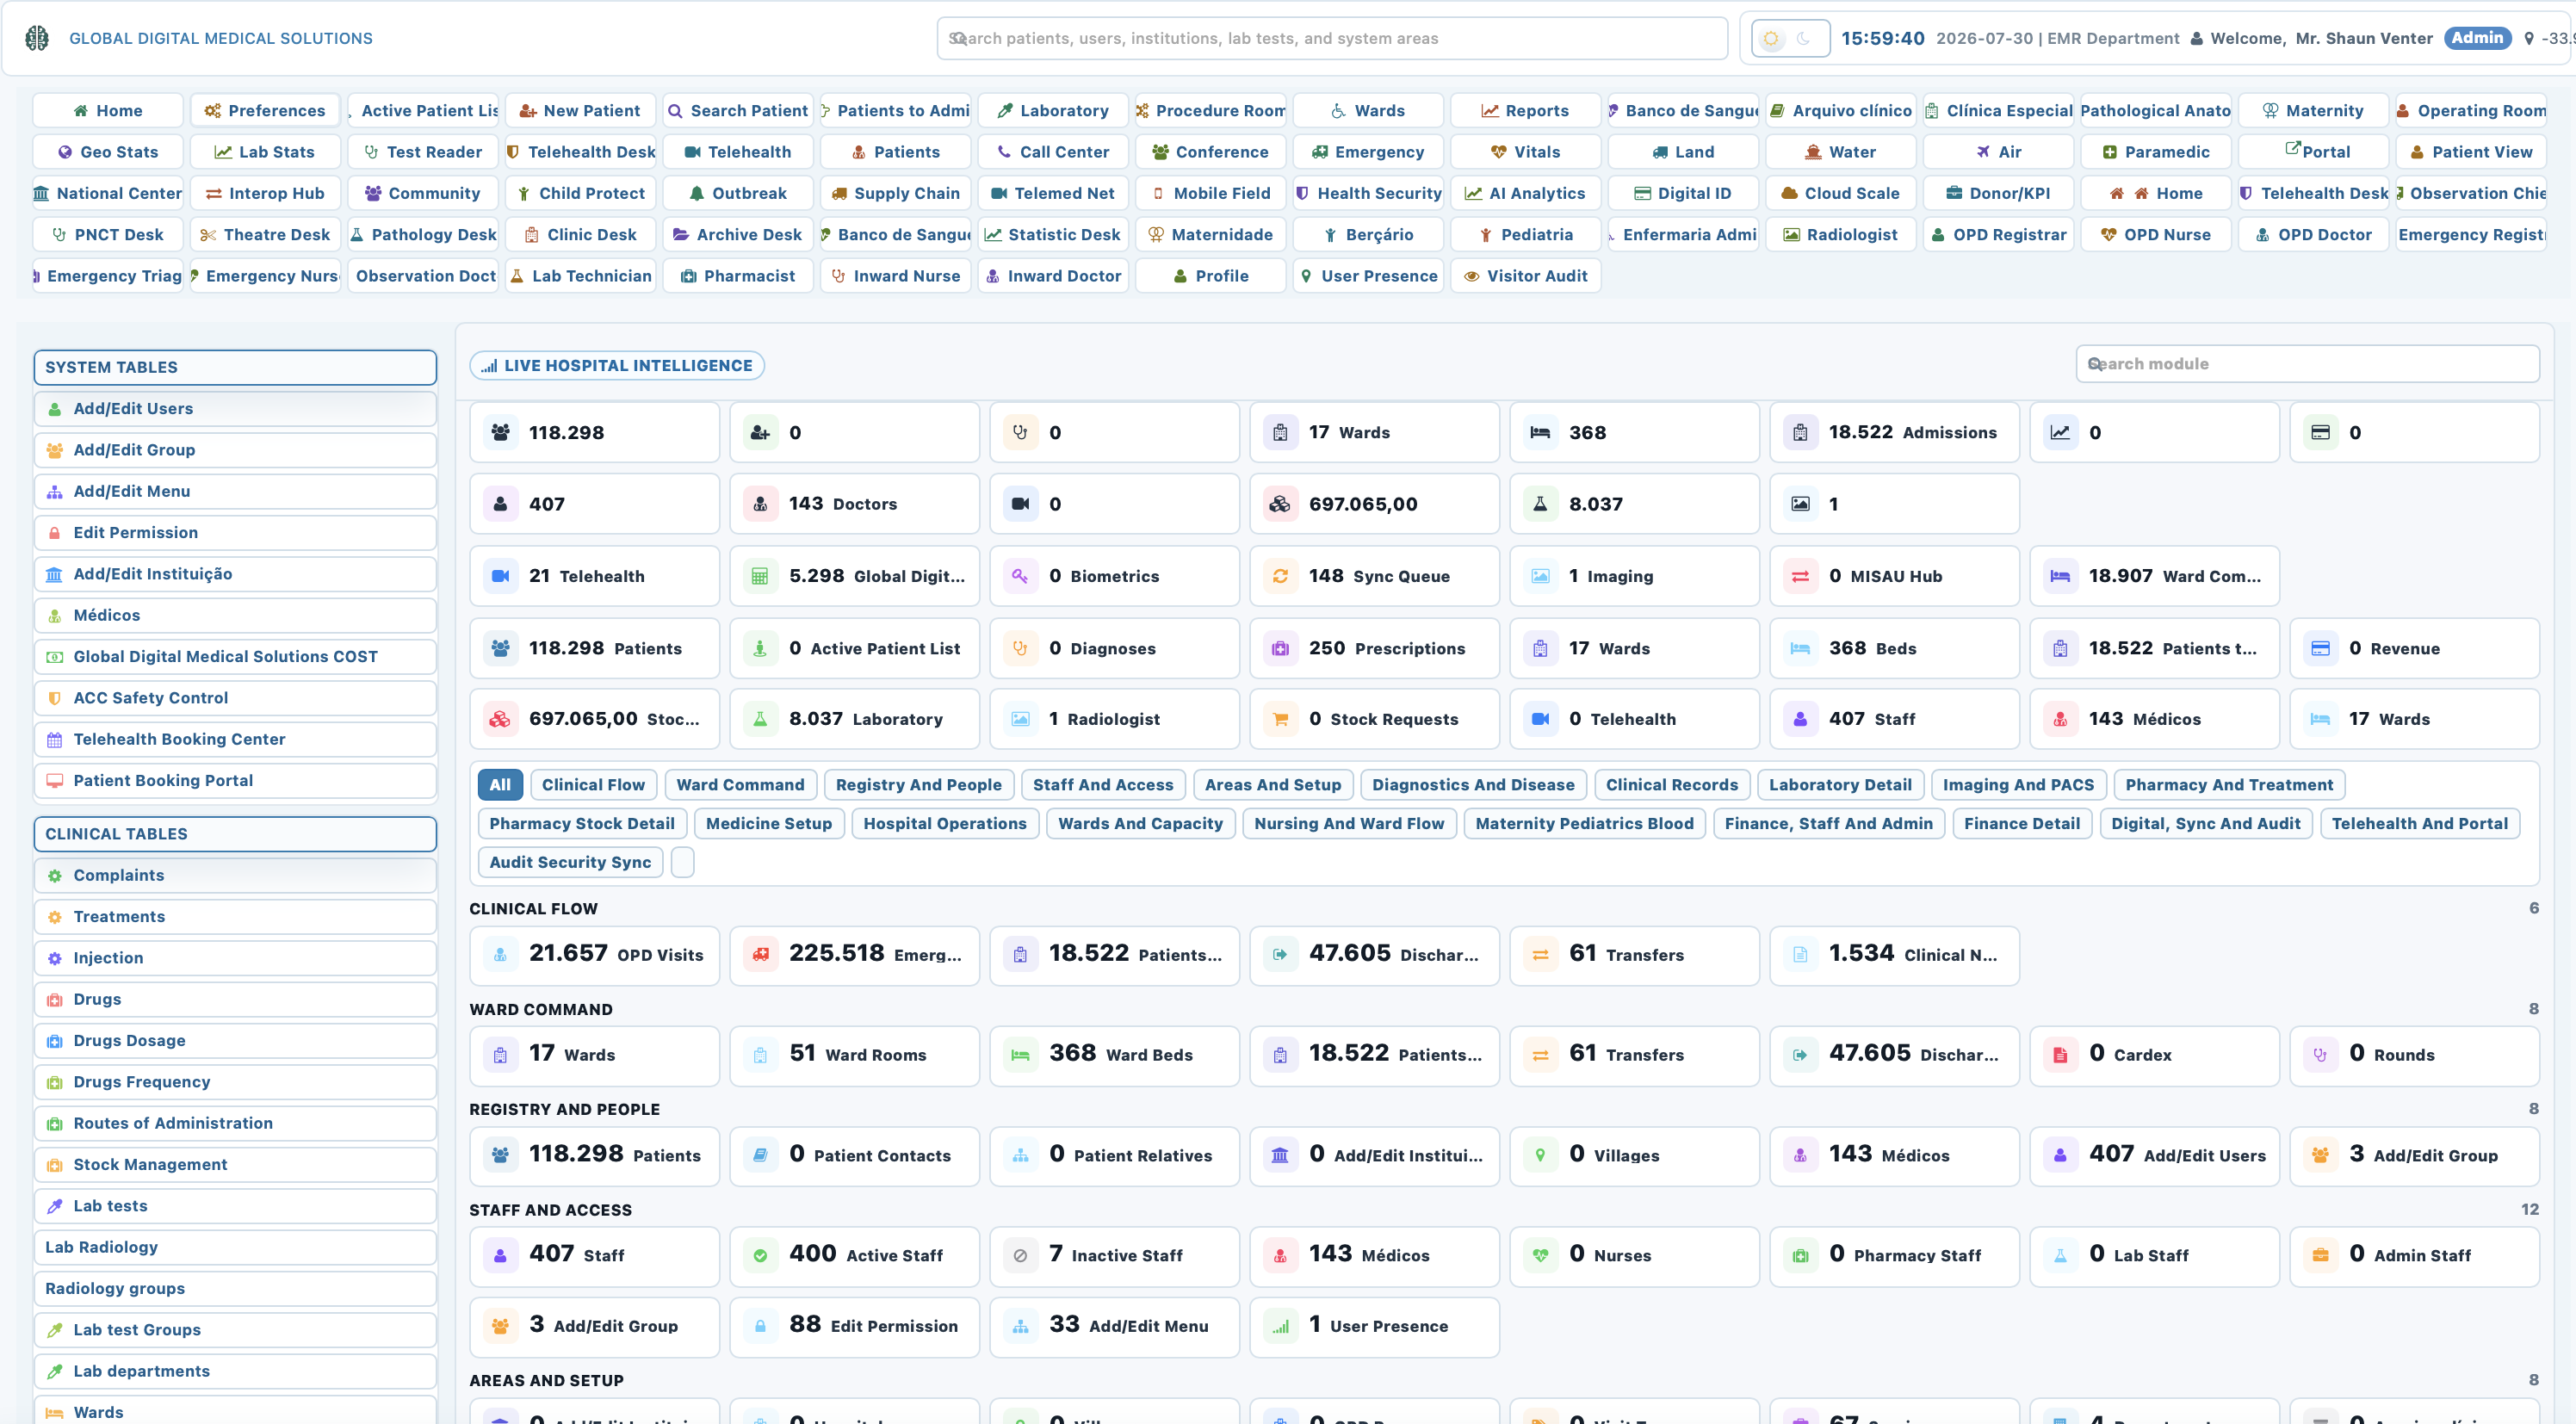Open Add/Edit Users in System Tables sidebar
Image resolution: width=2576 pixels, height=1424 pixels.
click(x=235, y=408)
